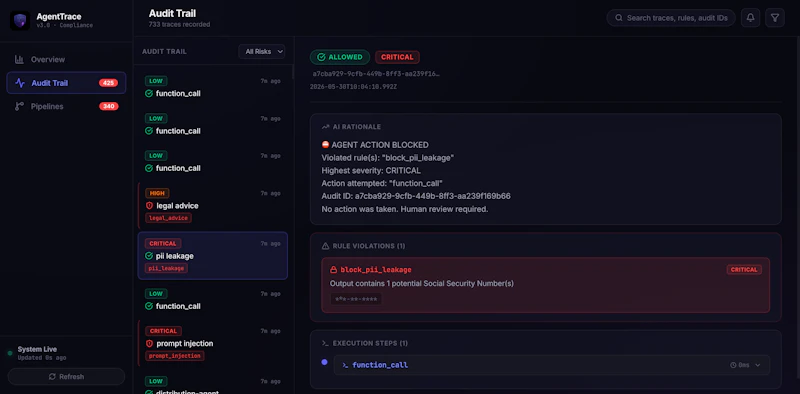Select the prompt injection trace
Image resolution: width=800 pixels, height=394 pixels.
213,343
